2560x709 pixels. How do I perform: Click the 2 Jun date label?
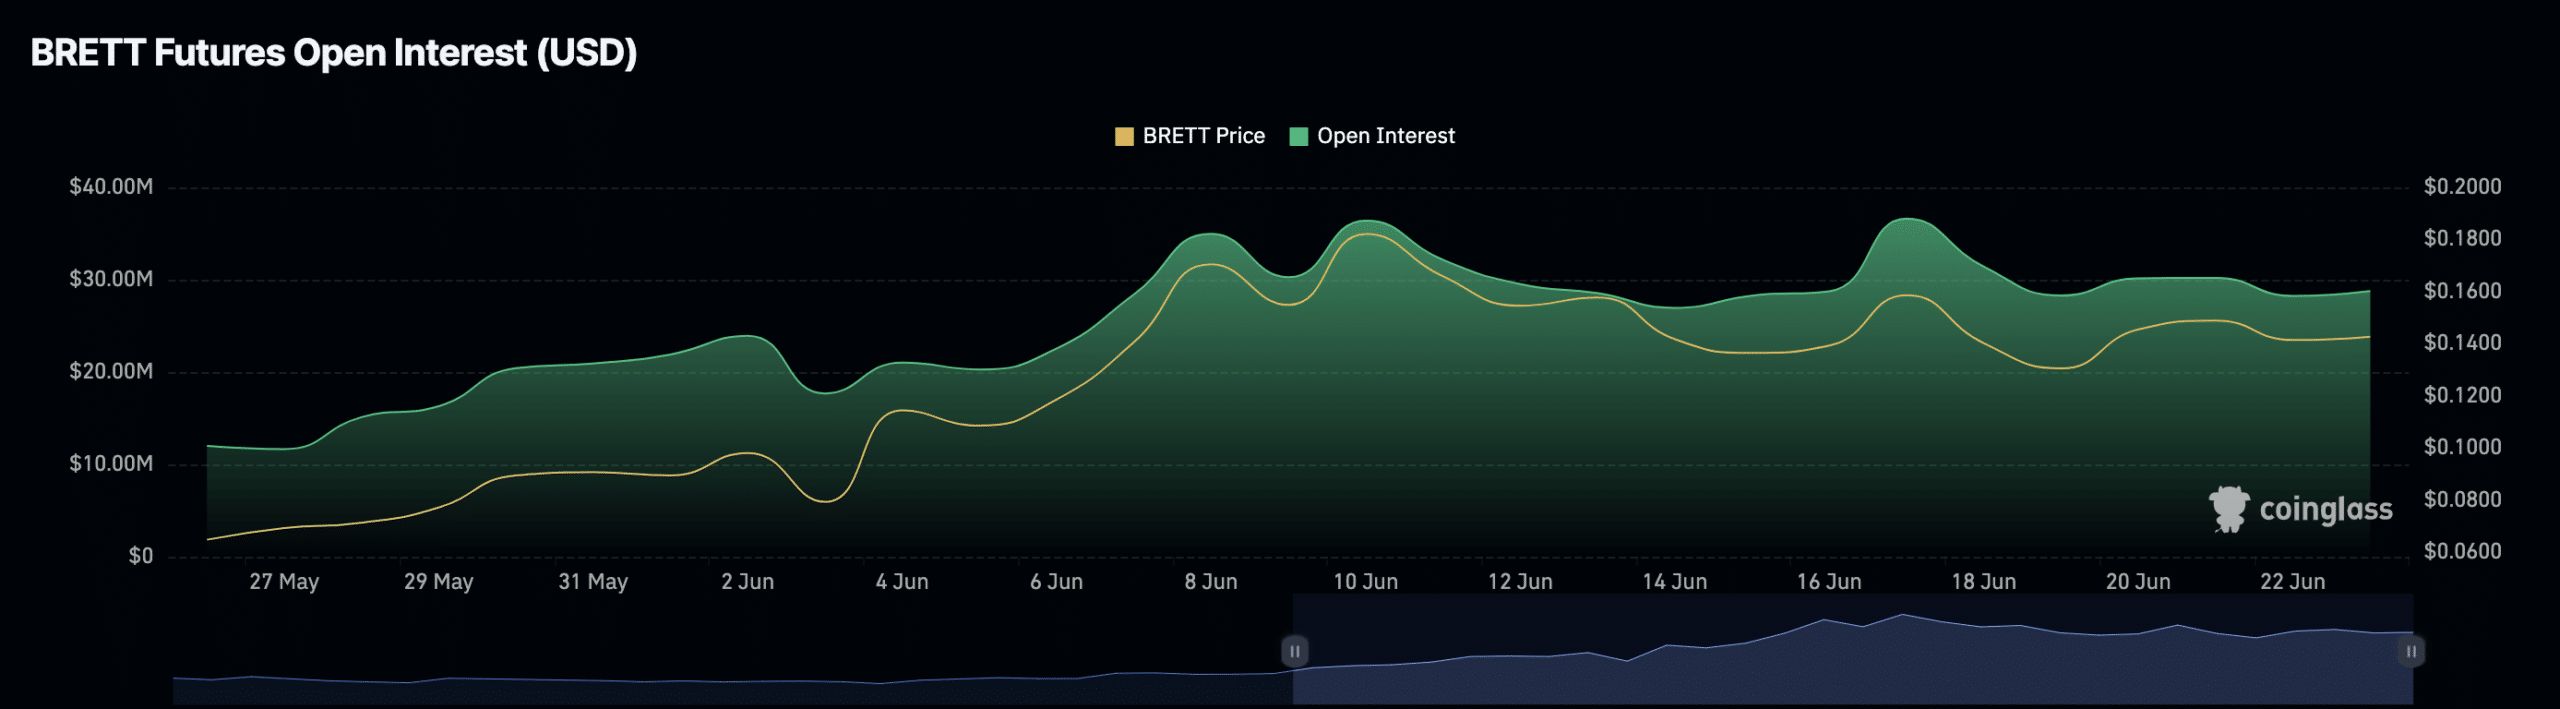click(747, 582)
